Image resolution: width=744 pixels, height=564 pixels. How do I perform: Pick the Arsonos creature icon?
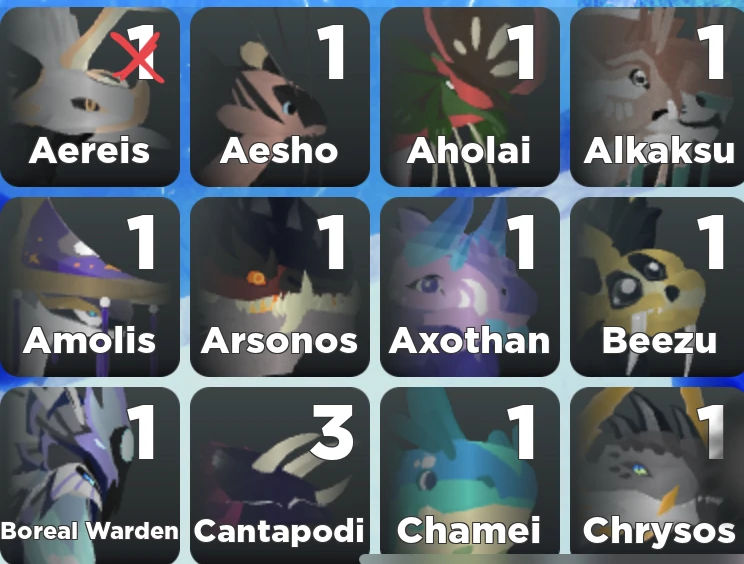click(x=279, y=287)
